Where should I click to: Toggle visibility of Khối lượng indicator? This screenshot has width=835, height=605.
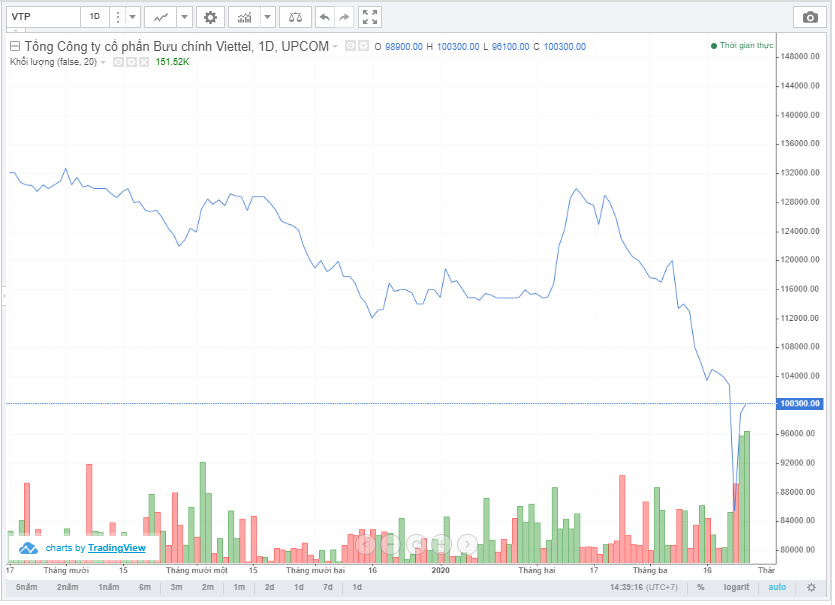118,62
